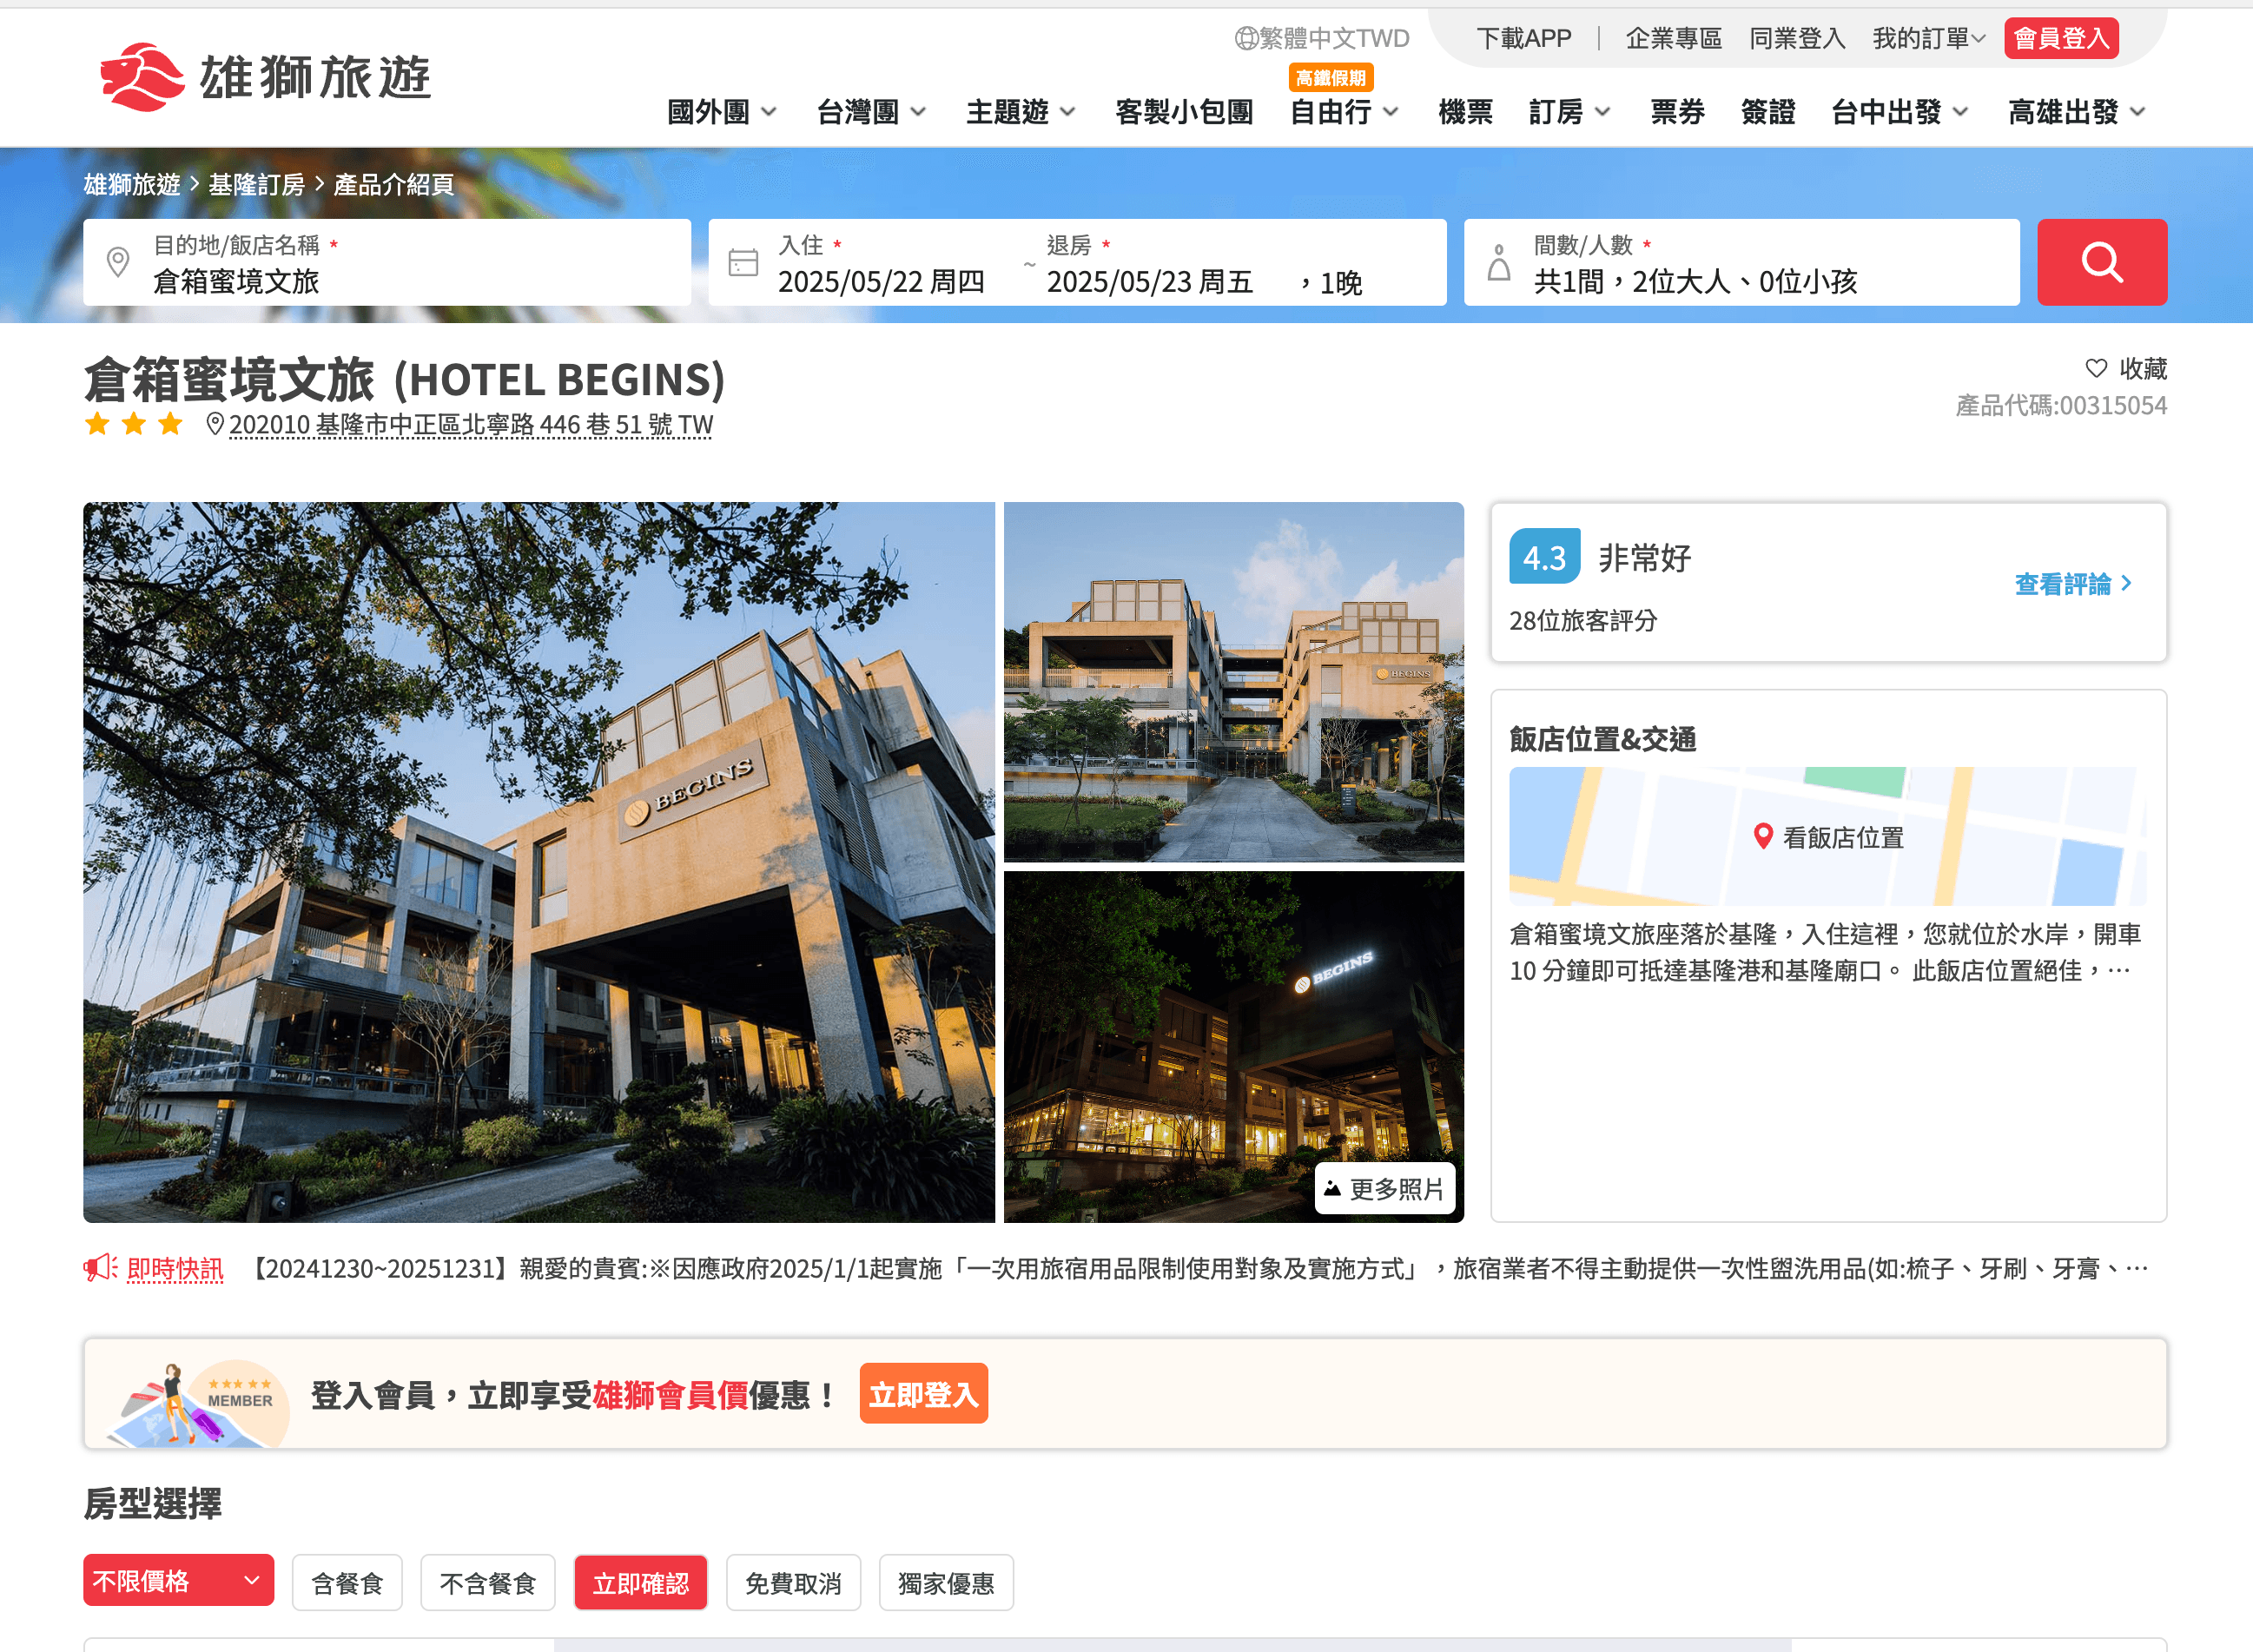The image size is (2253, 1652).
Task: Open the large daytime hotel photo
Action: pyautogui.click(x=539, y=862)
